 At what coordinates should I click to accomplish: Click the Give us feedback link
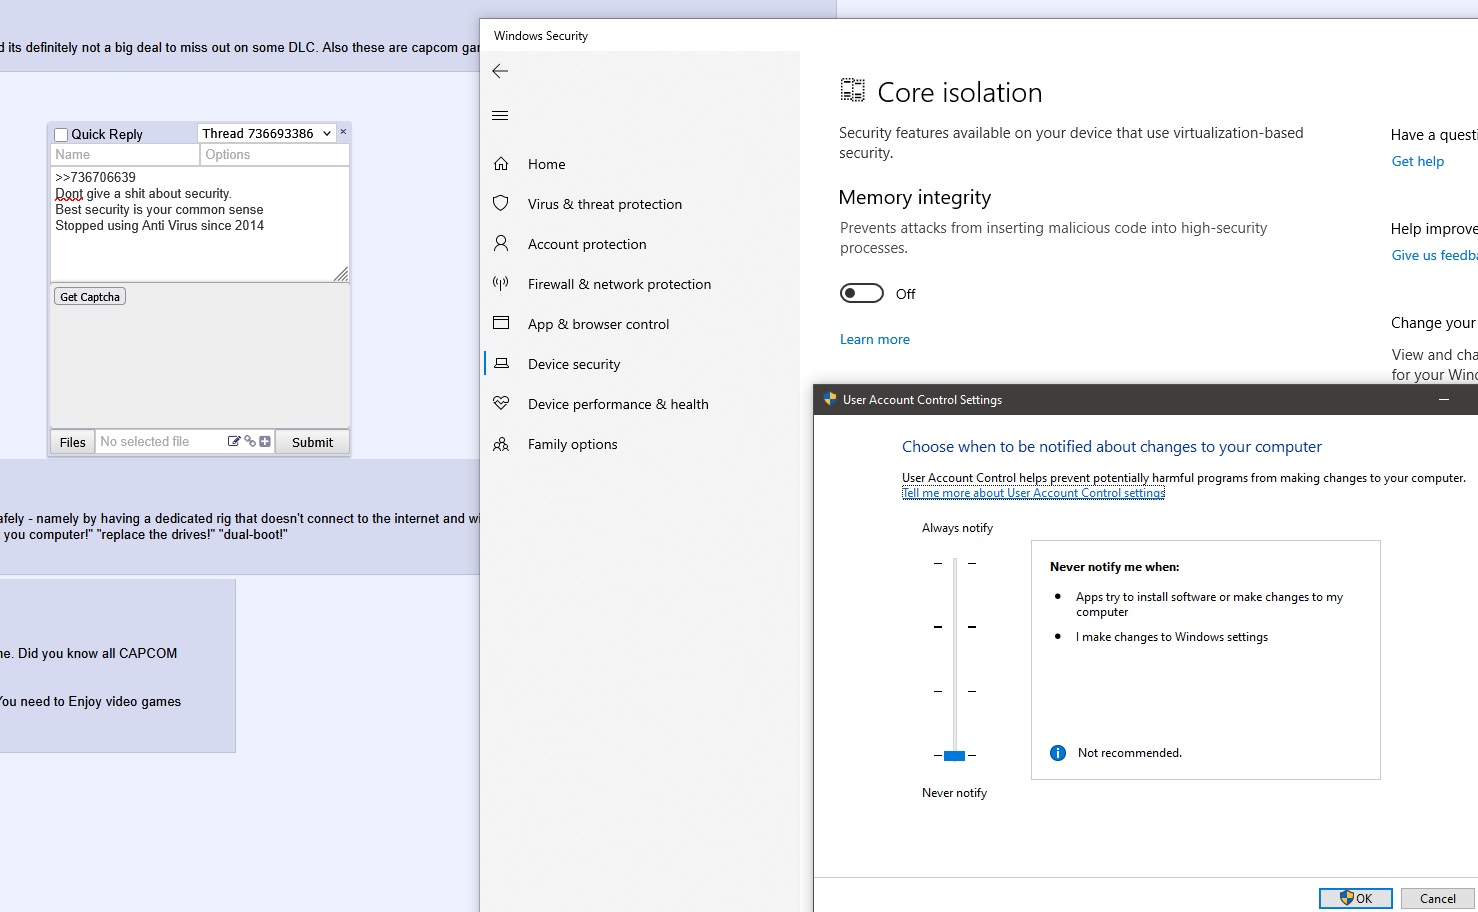pos(1434,255)
